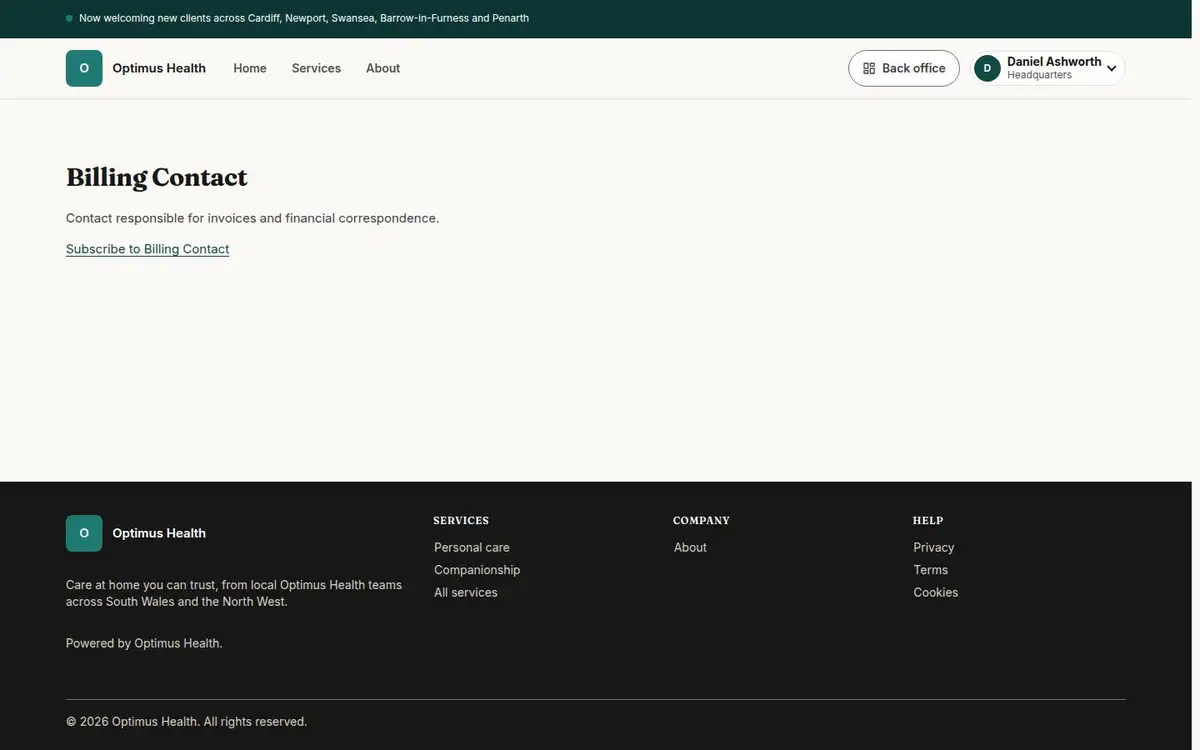Click the Headquarters label under user name
This screenshot has width=1200, height=750.
click(1039, 75)
